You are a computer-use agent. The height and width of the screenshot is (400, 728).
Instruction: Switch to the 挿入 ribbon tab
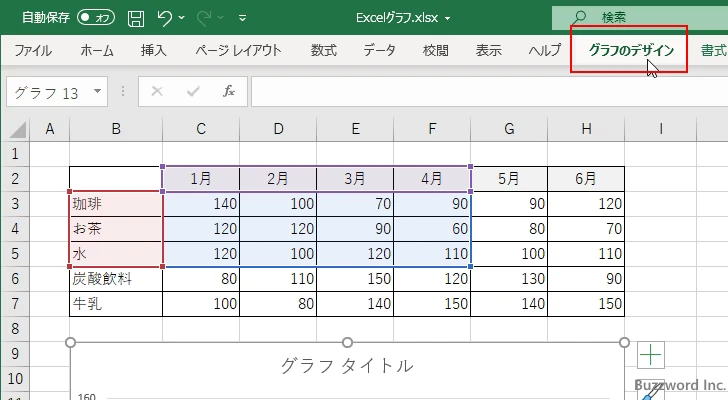click(153, 50)
